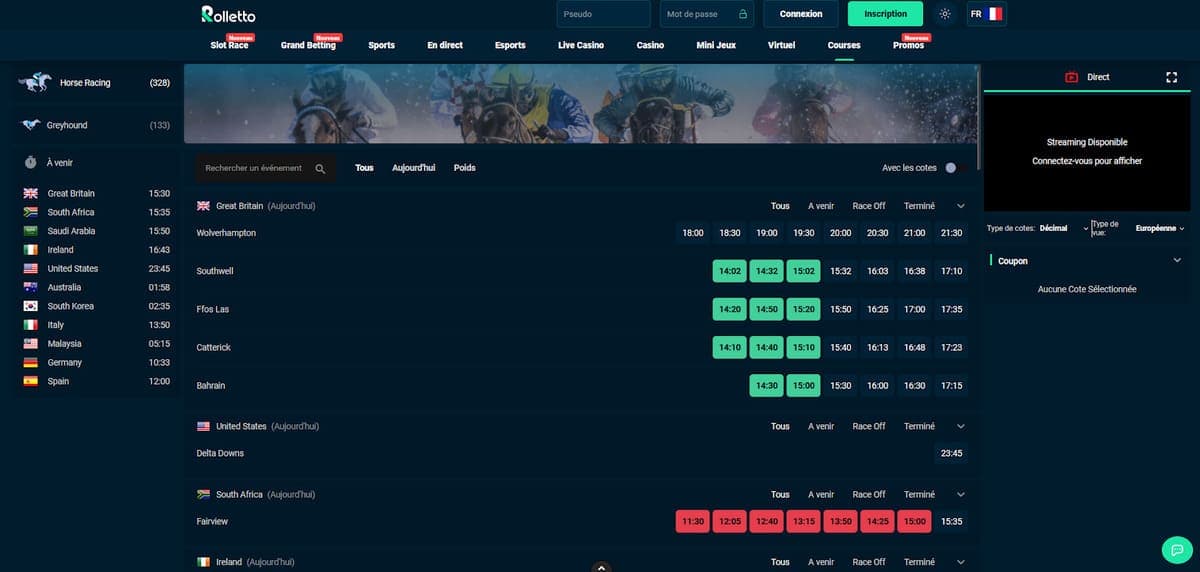Open the live chat bubble icon

point(1175,549)
